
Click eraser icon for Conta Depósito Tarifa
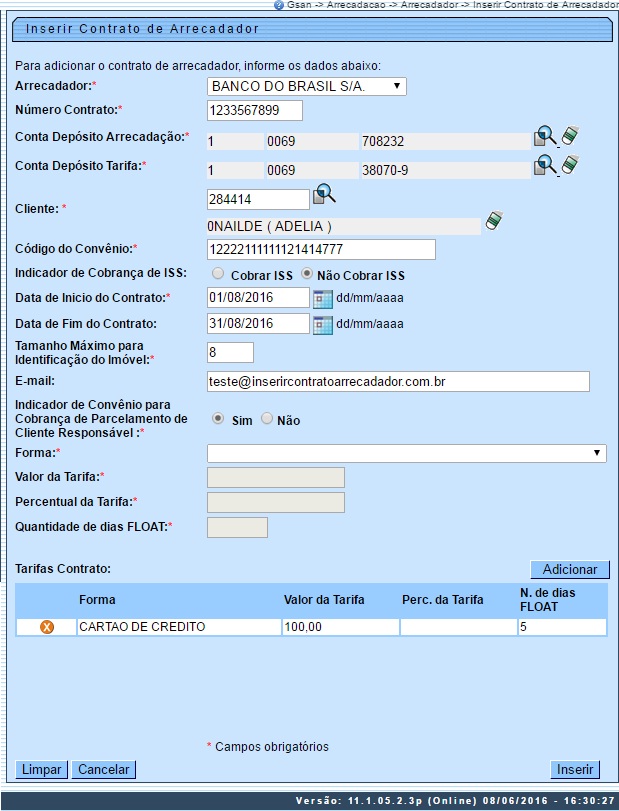(570, 165)
